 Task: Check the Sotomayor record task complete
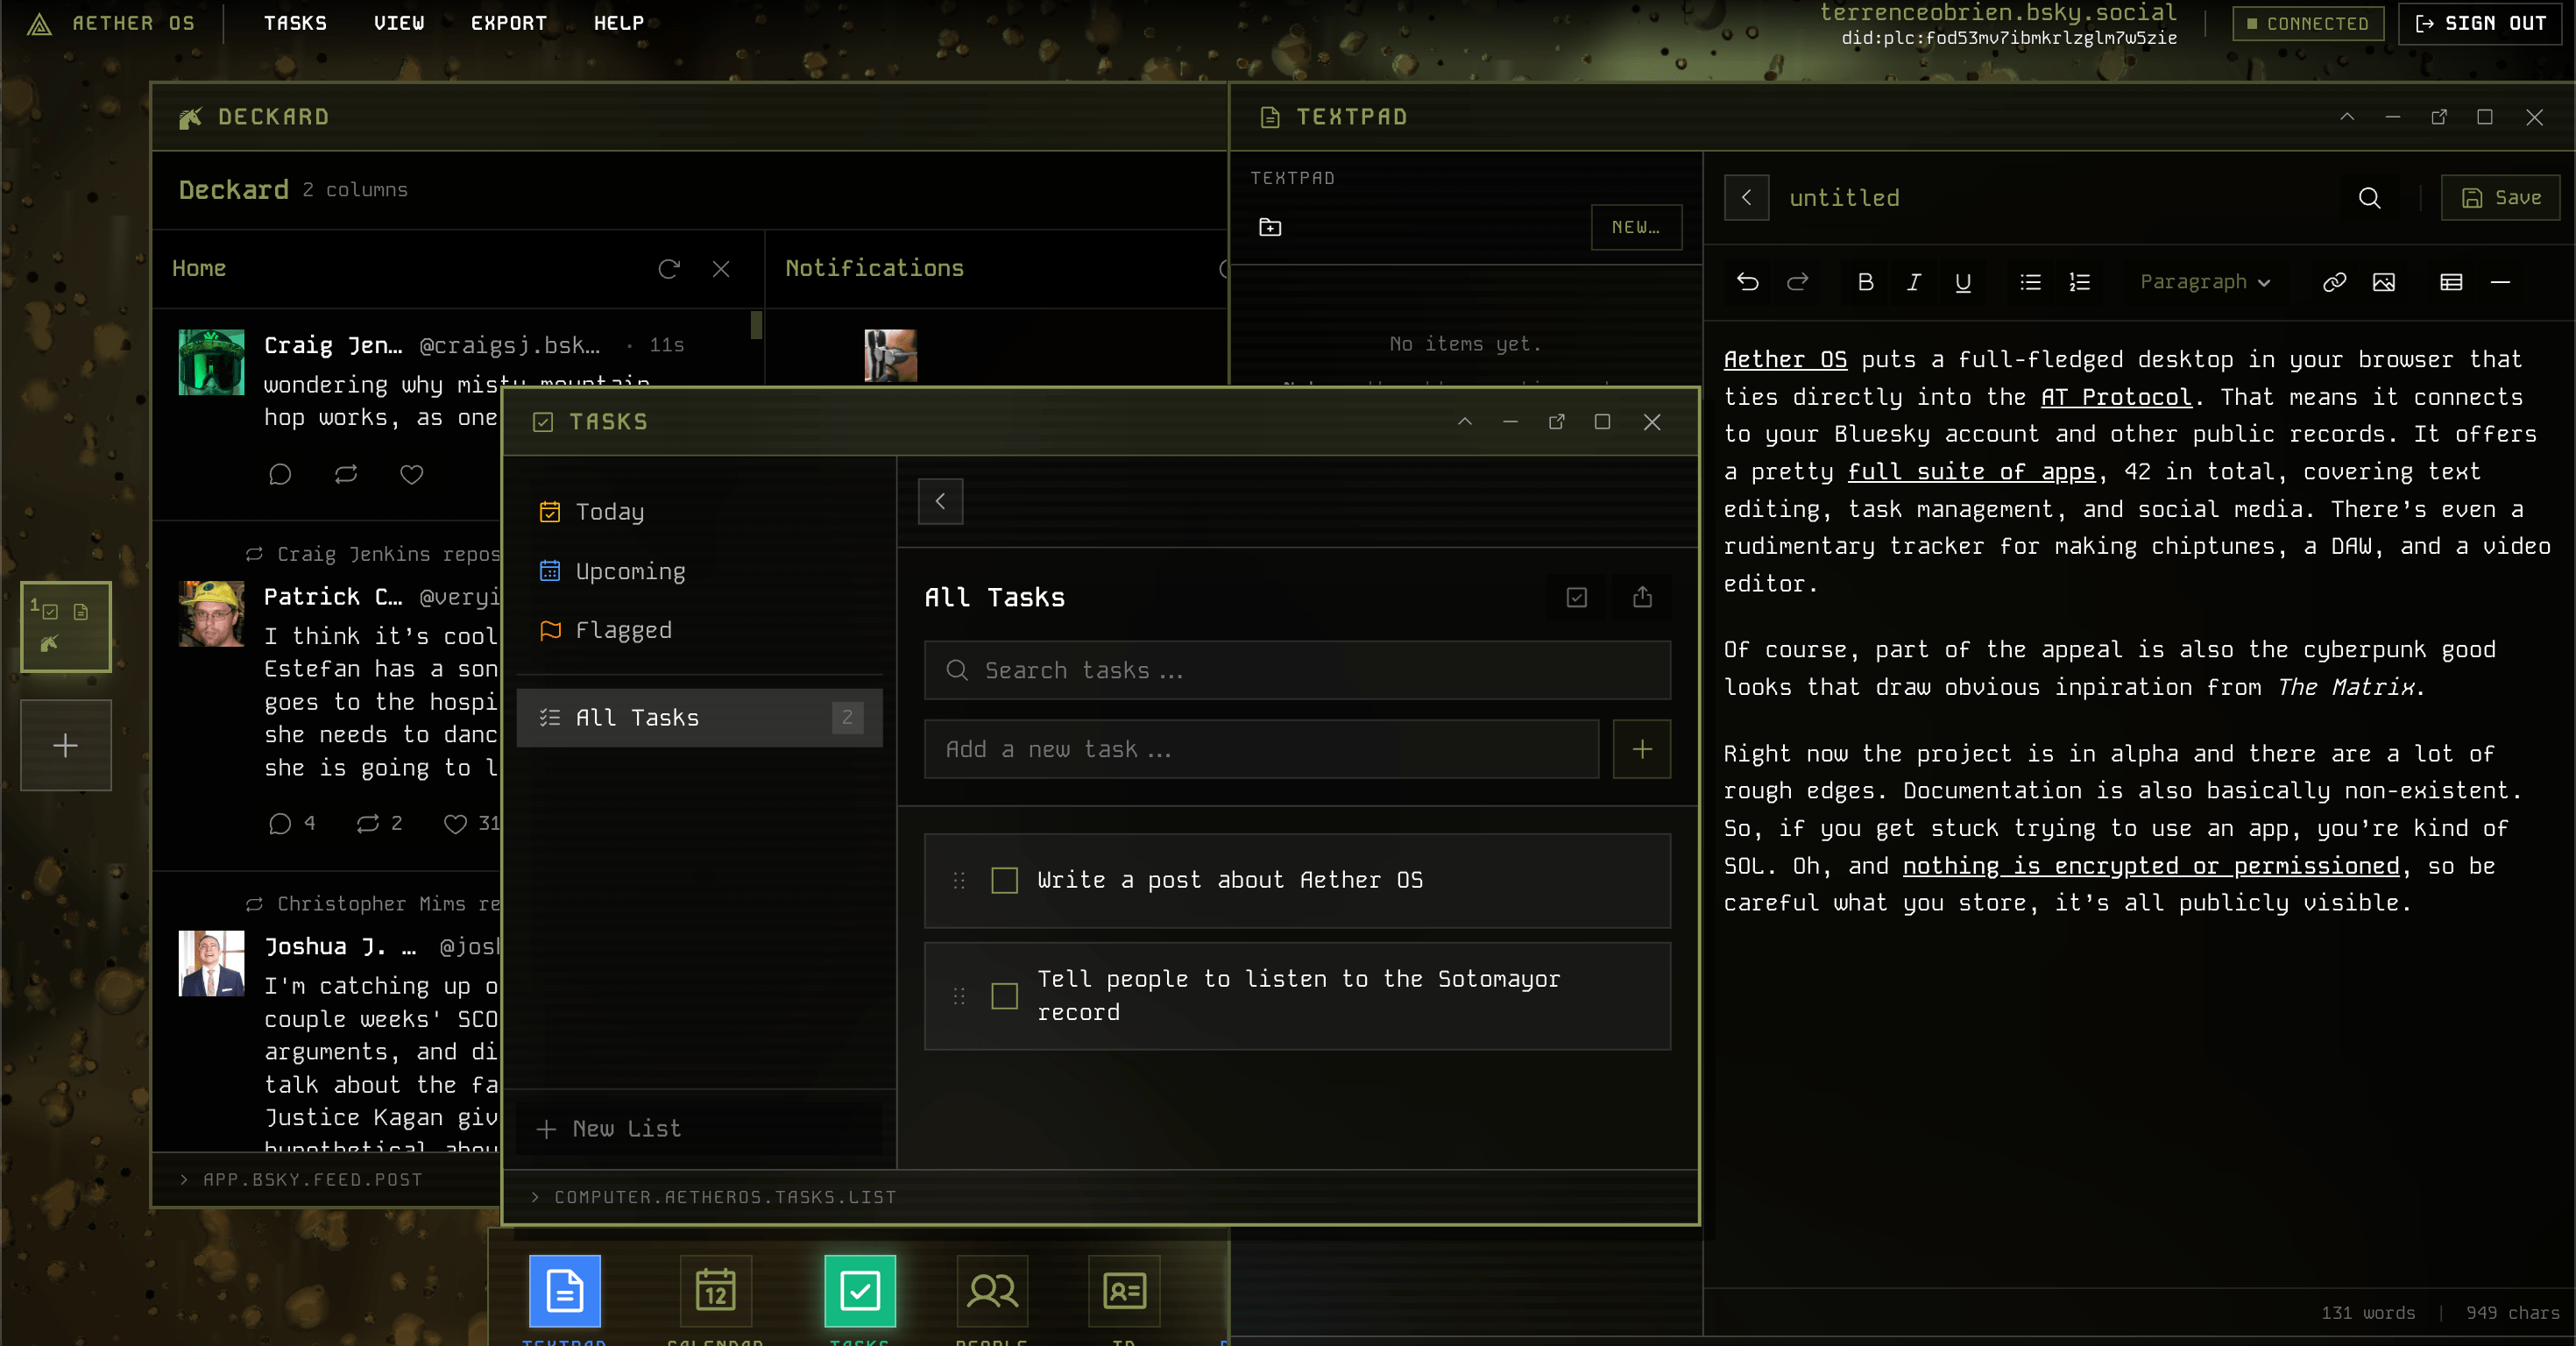(x=1004, y=996)
